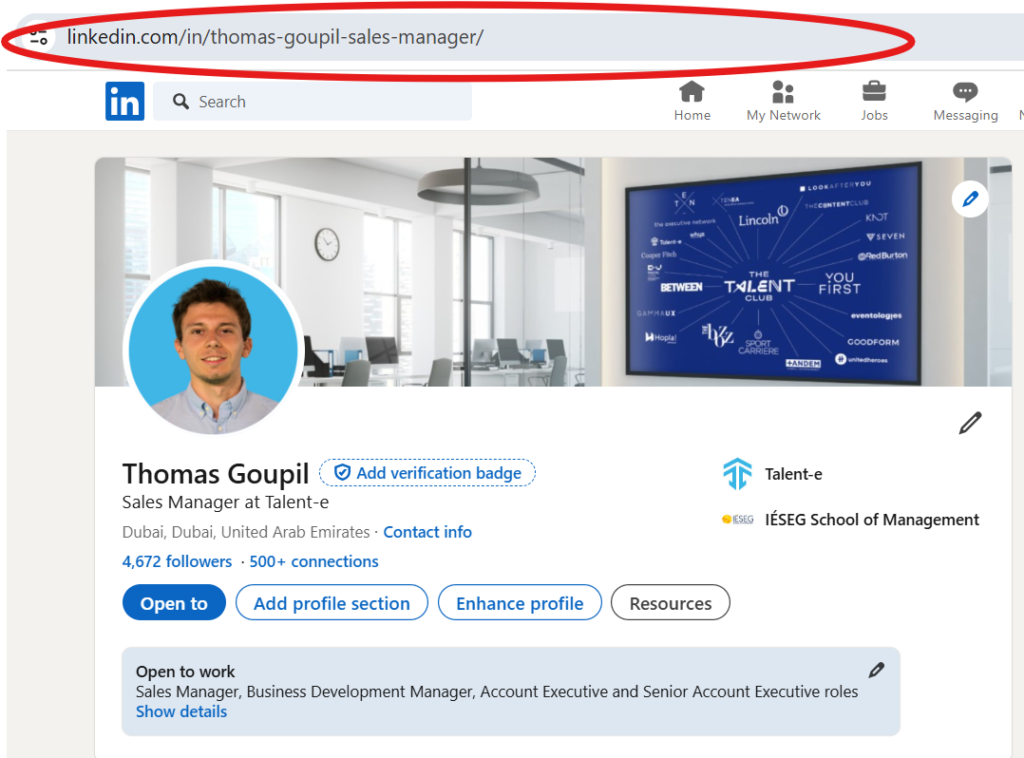Open My Network in the navigation bar
The height and width of the screenshot is (758, 1024).
[x=783, y=101]
